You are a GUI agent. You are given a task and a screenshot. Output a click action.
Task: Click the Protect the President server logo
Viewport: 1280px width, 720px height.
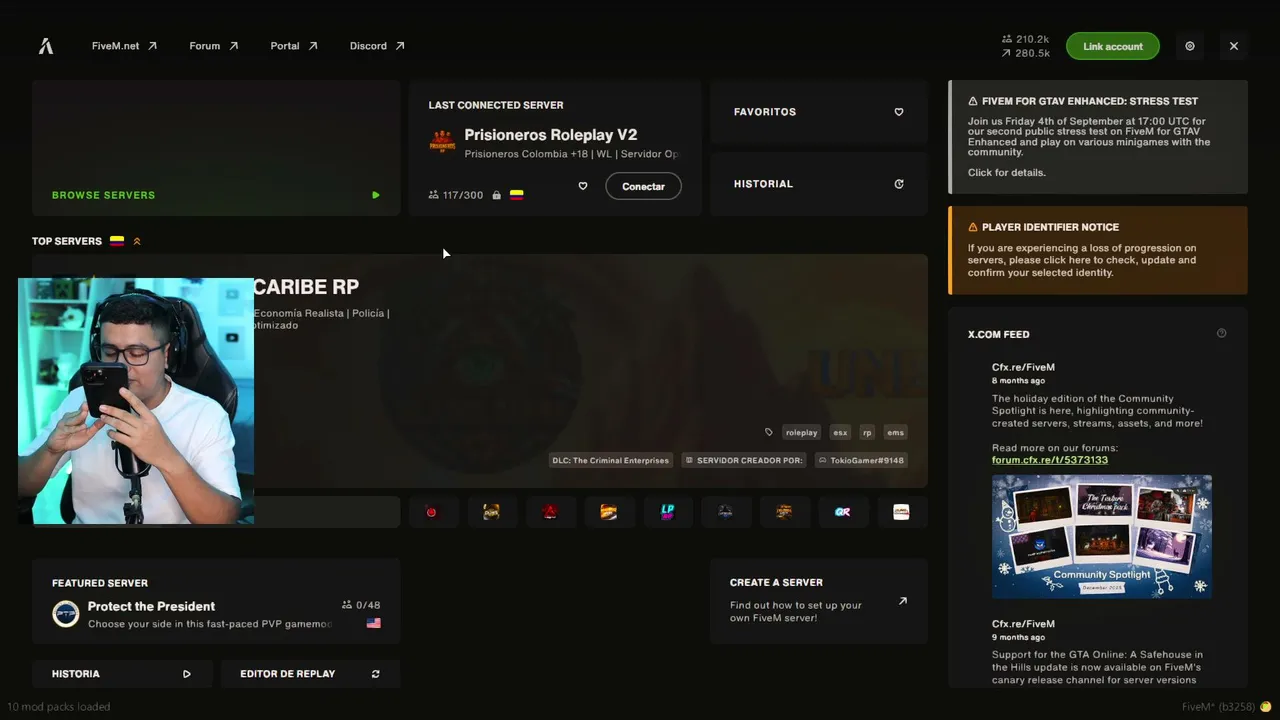coord(66,614)
